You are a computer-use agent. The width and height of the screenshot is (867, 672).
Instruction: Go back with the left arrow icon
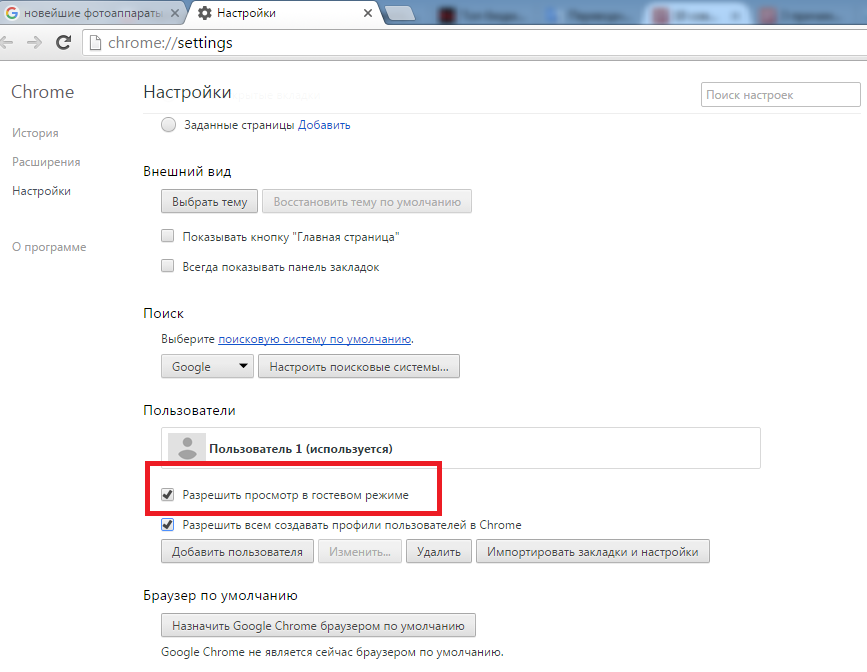[x=6, y=43]
